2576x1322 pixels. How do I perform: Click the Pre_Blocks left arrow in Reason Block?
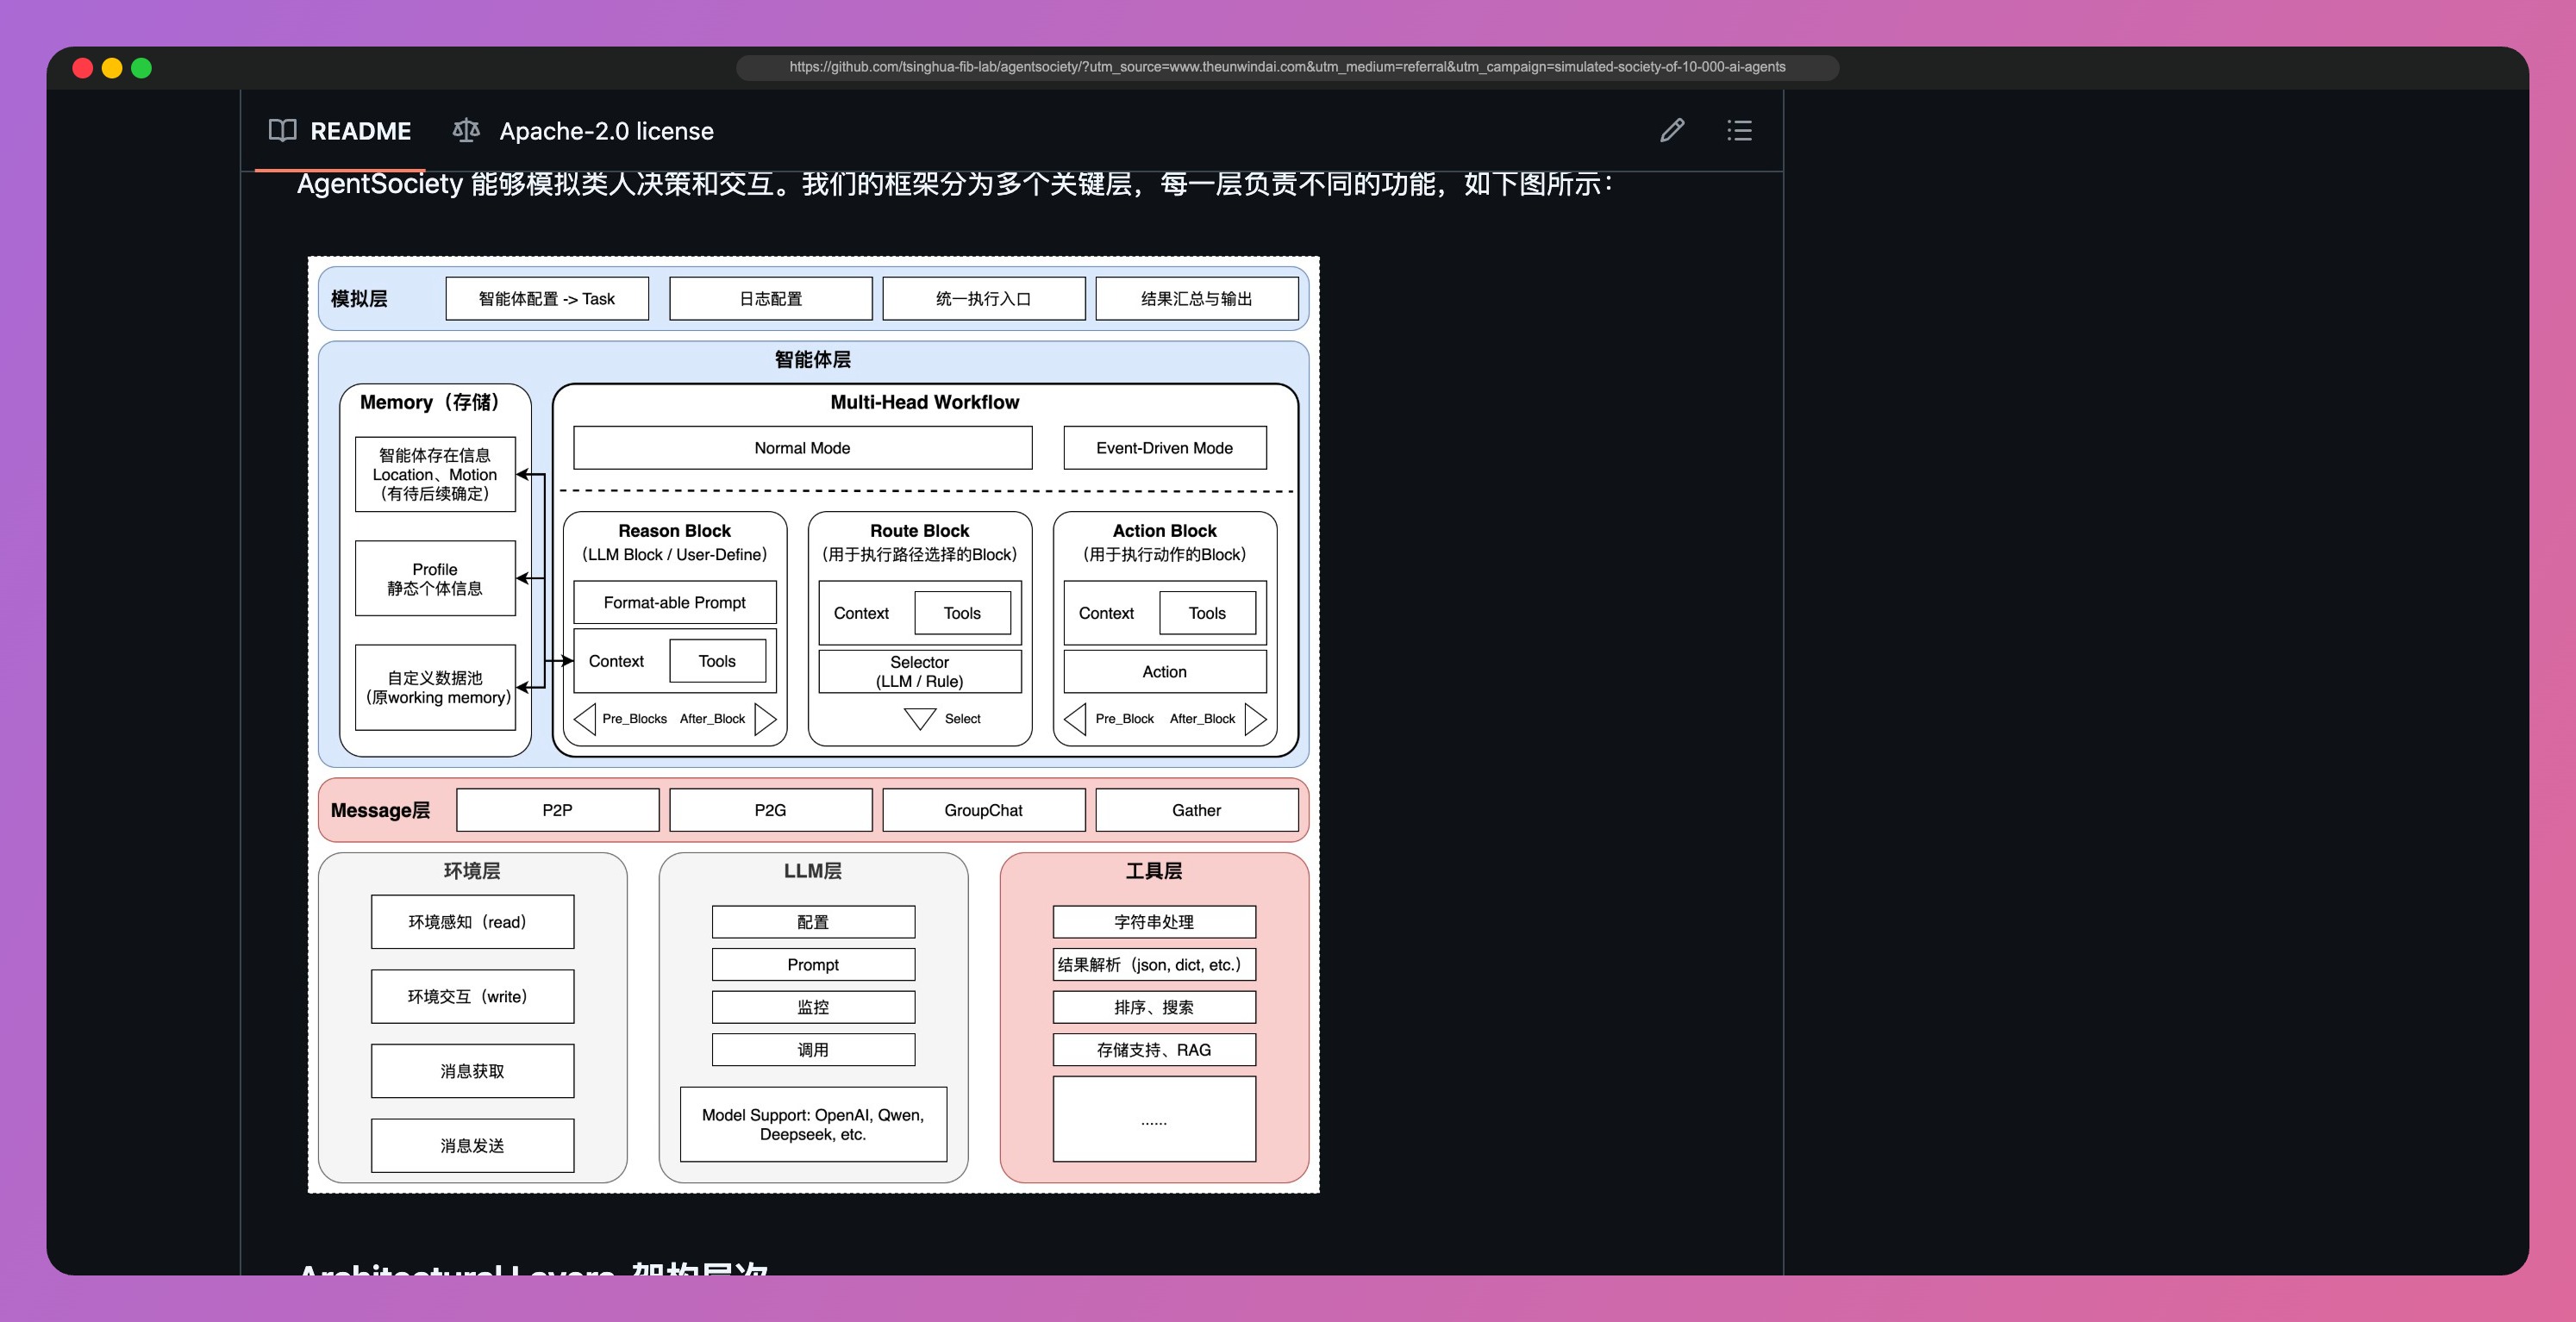(x=585, y=719)
